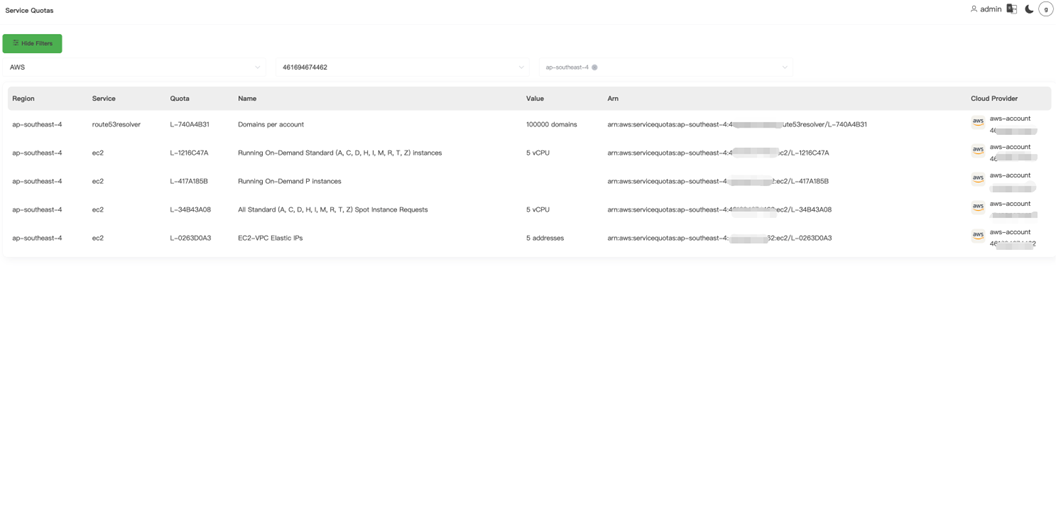Click Arn ending in route53resolver/L-740A4B31
This screenshot has width=1056, height=526.
click(737, 125)
